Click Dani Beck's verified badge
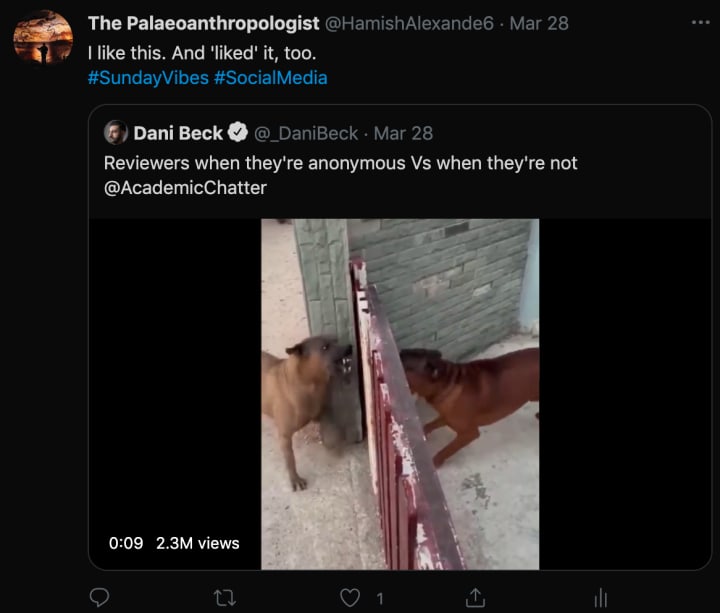The image size is (720, 613). click(x=238, y=133)
